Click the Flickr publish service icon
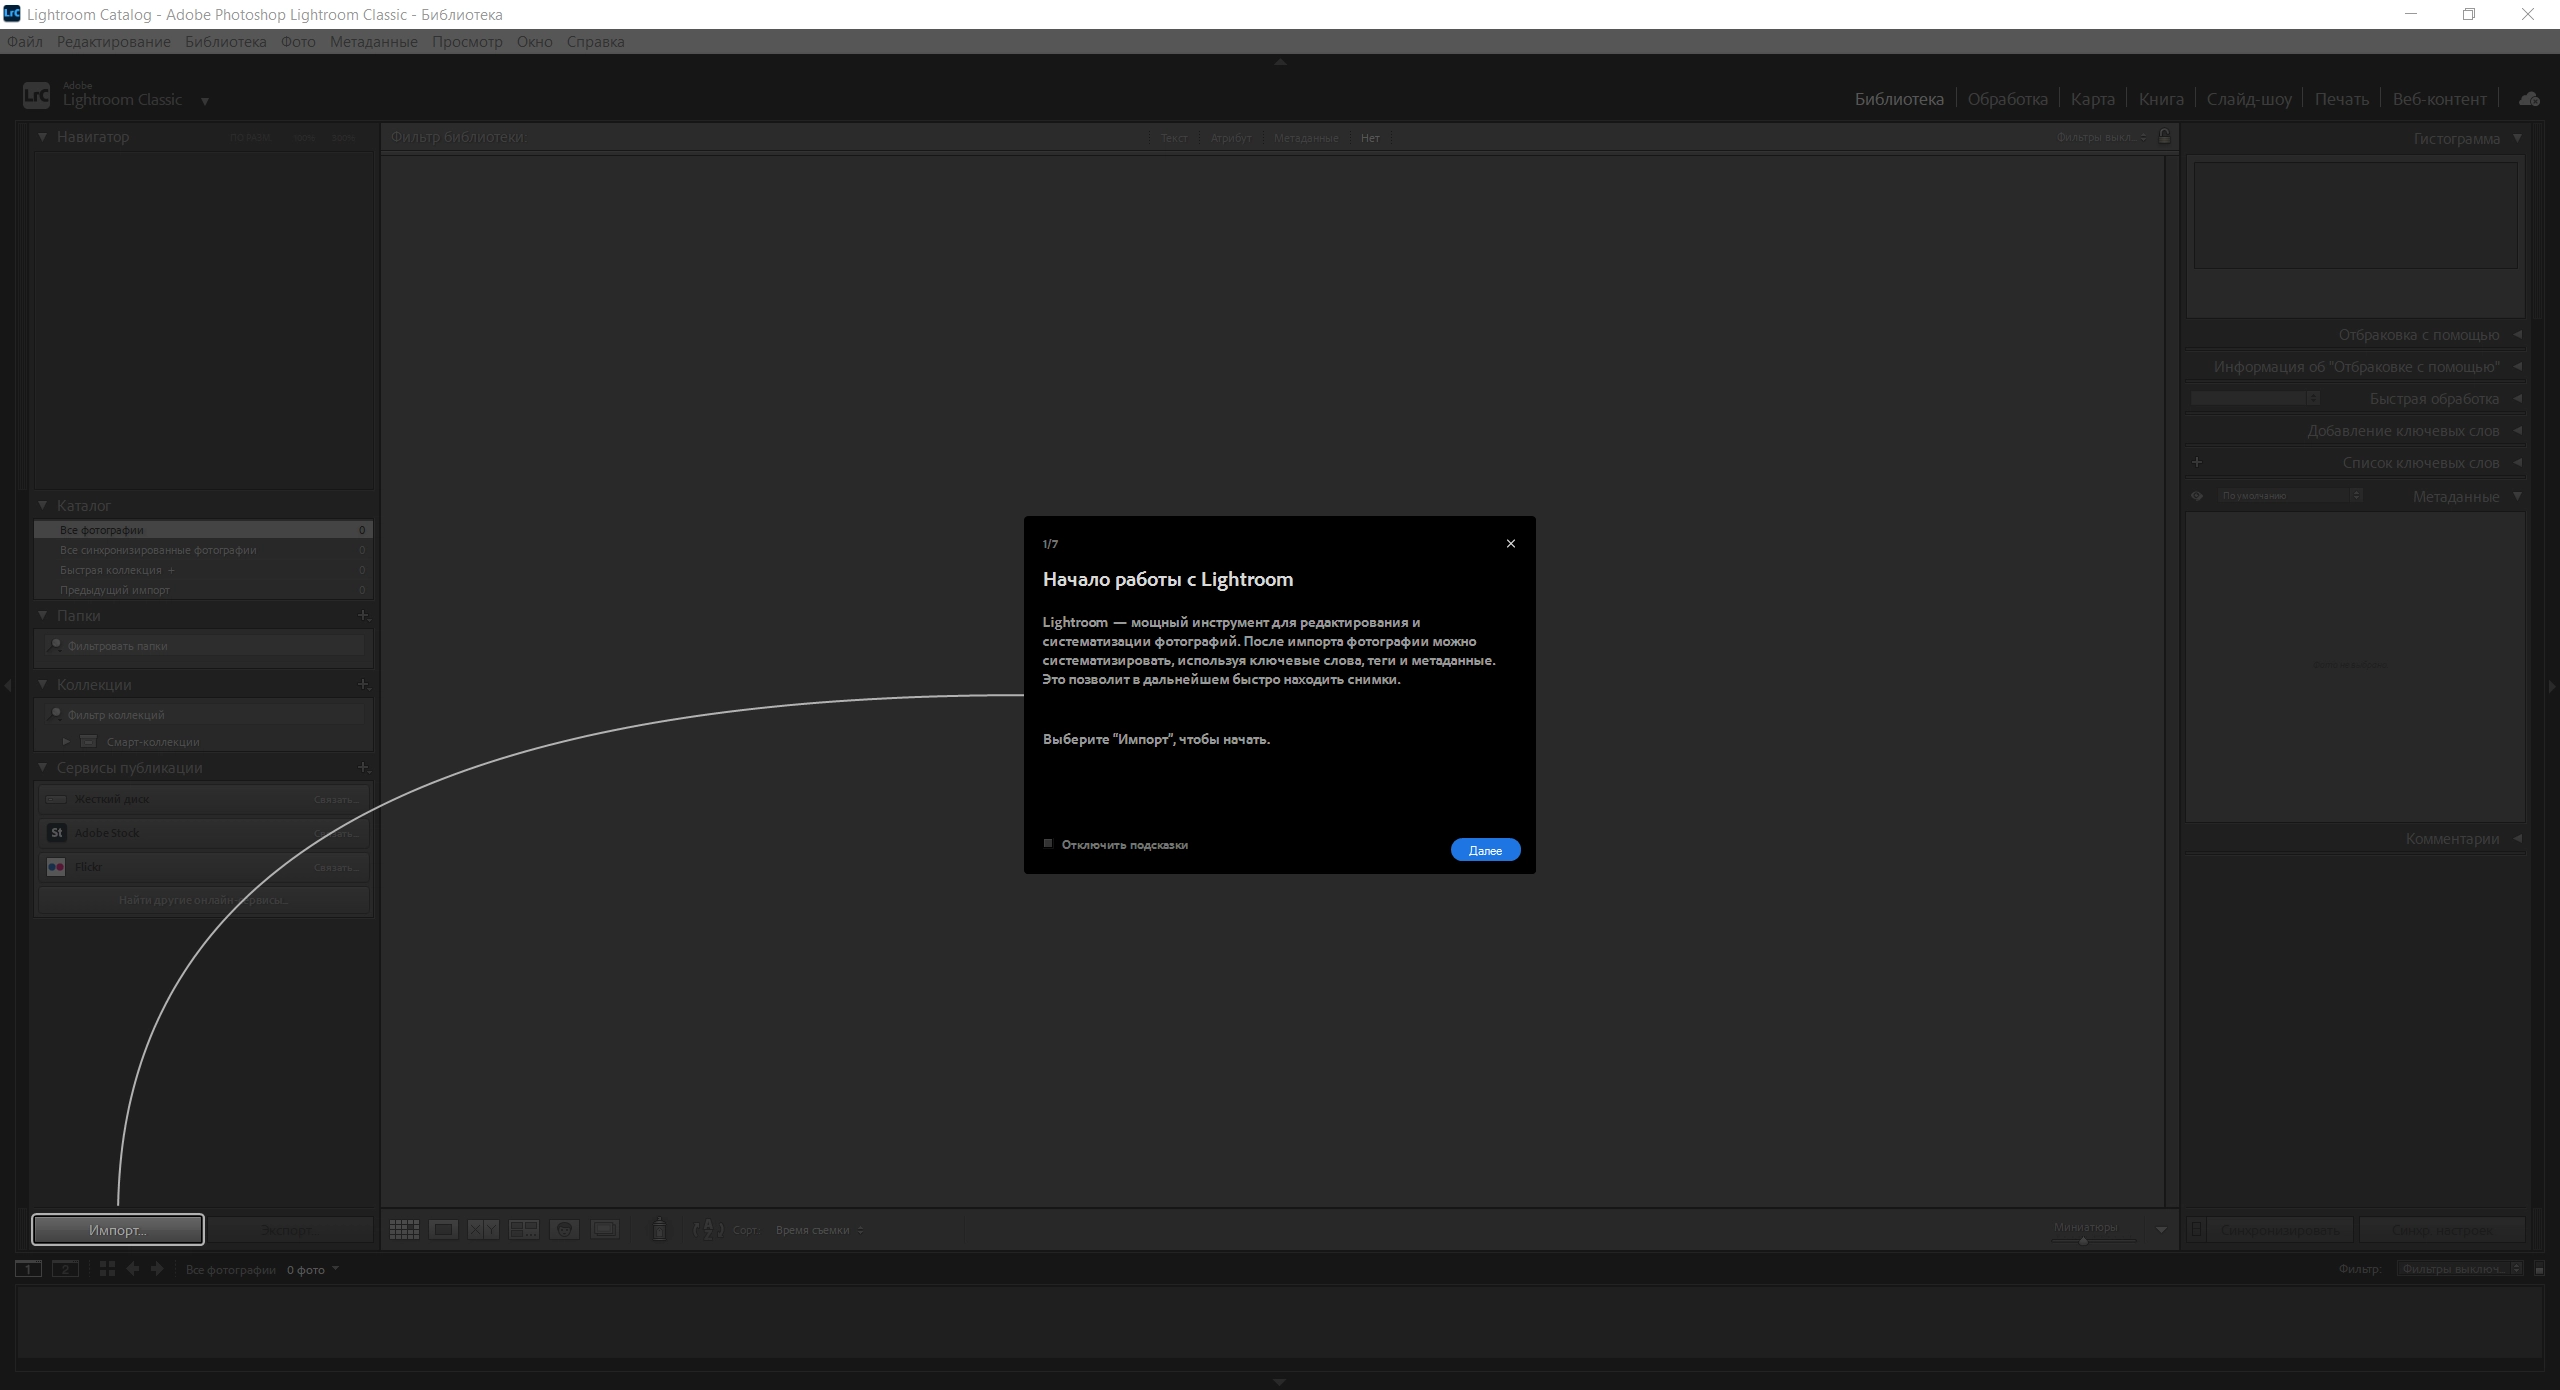 (x=57, y=867)
